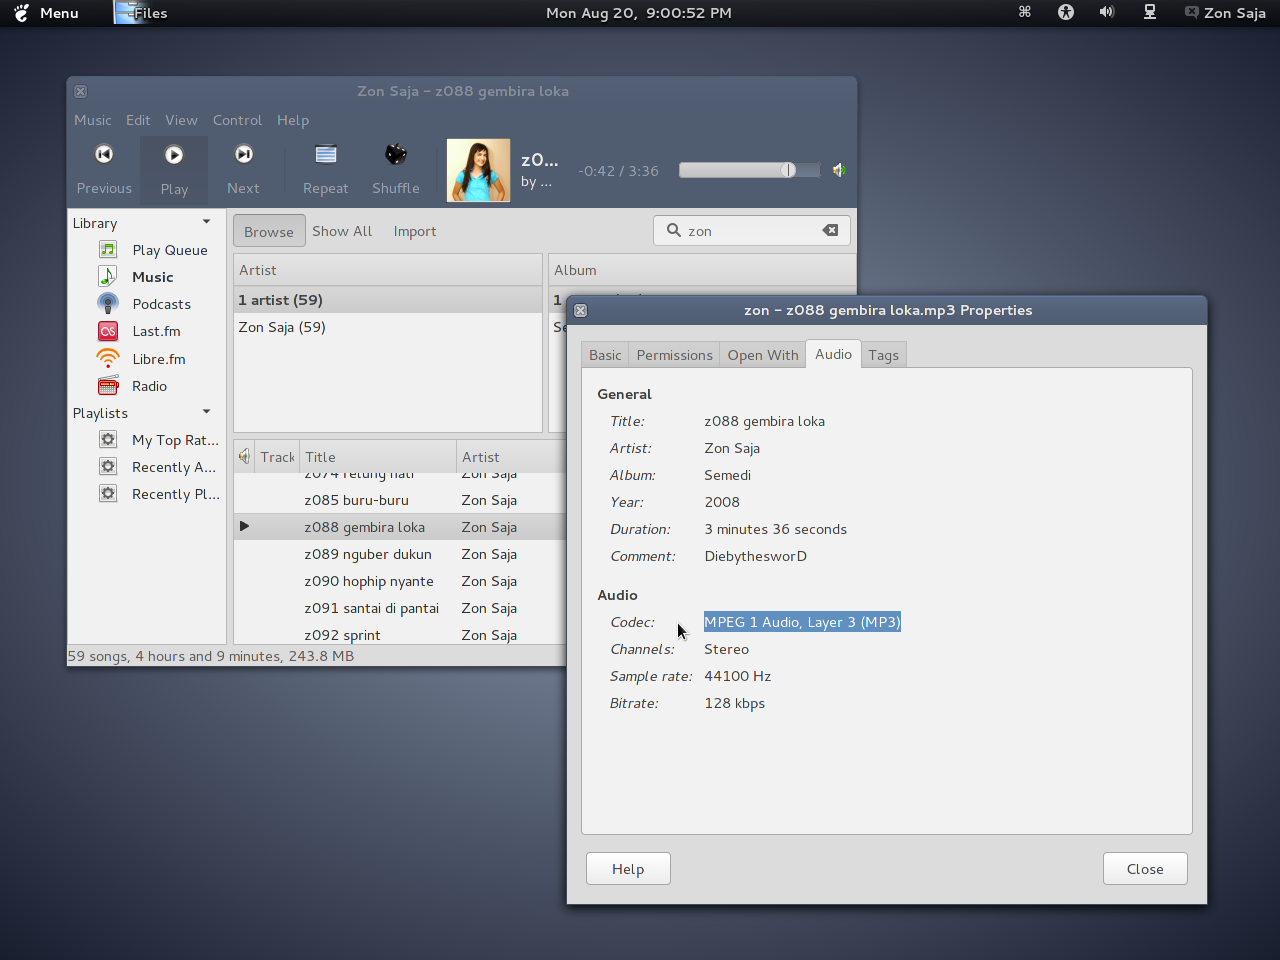The image size is (1280, 960).
Task: Mute the playback volume
Action: click(839, 170)
